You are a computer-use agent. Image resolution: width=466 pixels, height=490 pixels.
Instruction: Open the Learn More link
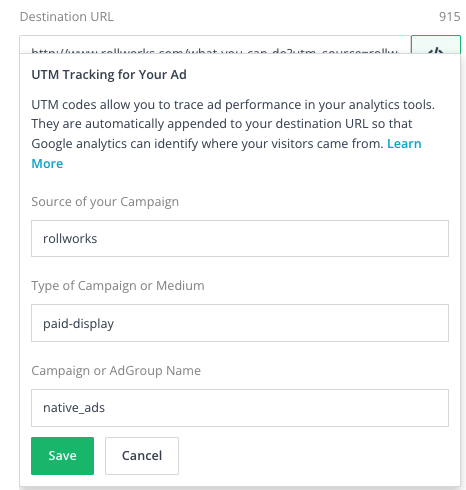point(404,144)
